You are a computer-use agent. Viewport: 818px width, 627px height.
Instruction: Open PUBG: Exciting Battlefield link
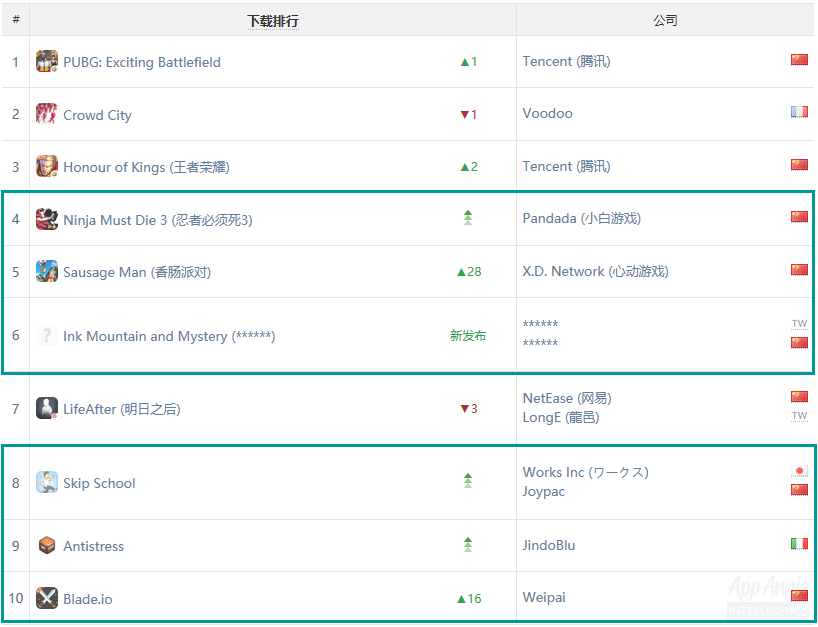pos(142,62)
